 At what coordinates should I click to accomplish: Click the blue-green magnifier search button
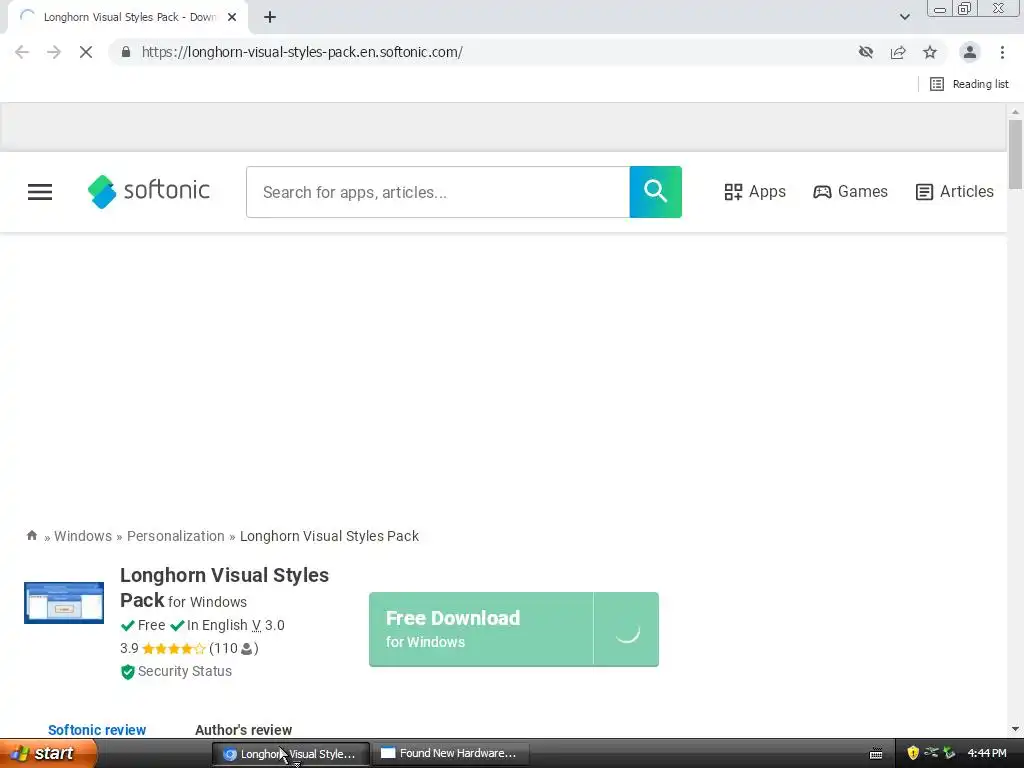click(x=656, y=192)
